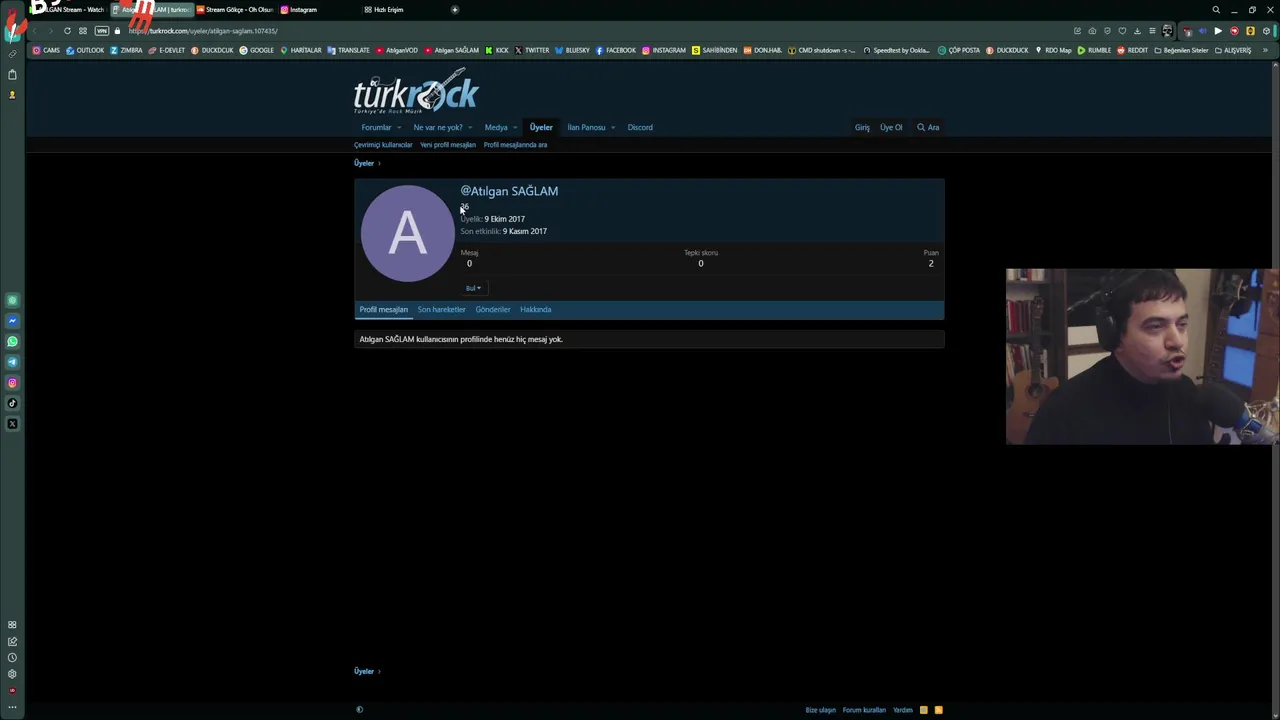Open the Bul dropdown button

[473, 288]
